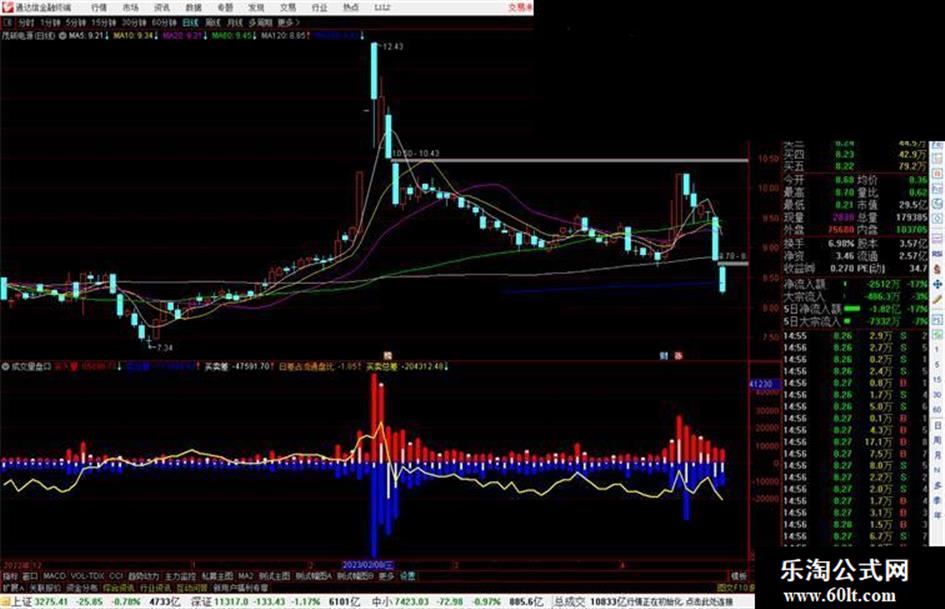
Task: Click the 上证 index in the status bar
Action: click(22, 602)
